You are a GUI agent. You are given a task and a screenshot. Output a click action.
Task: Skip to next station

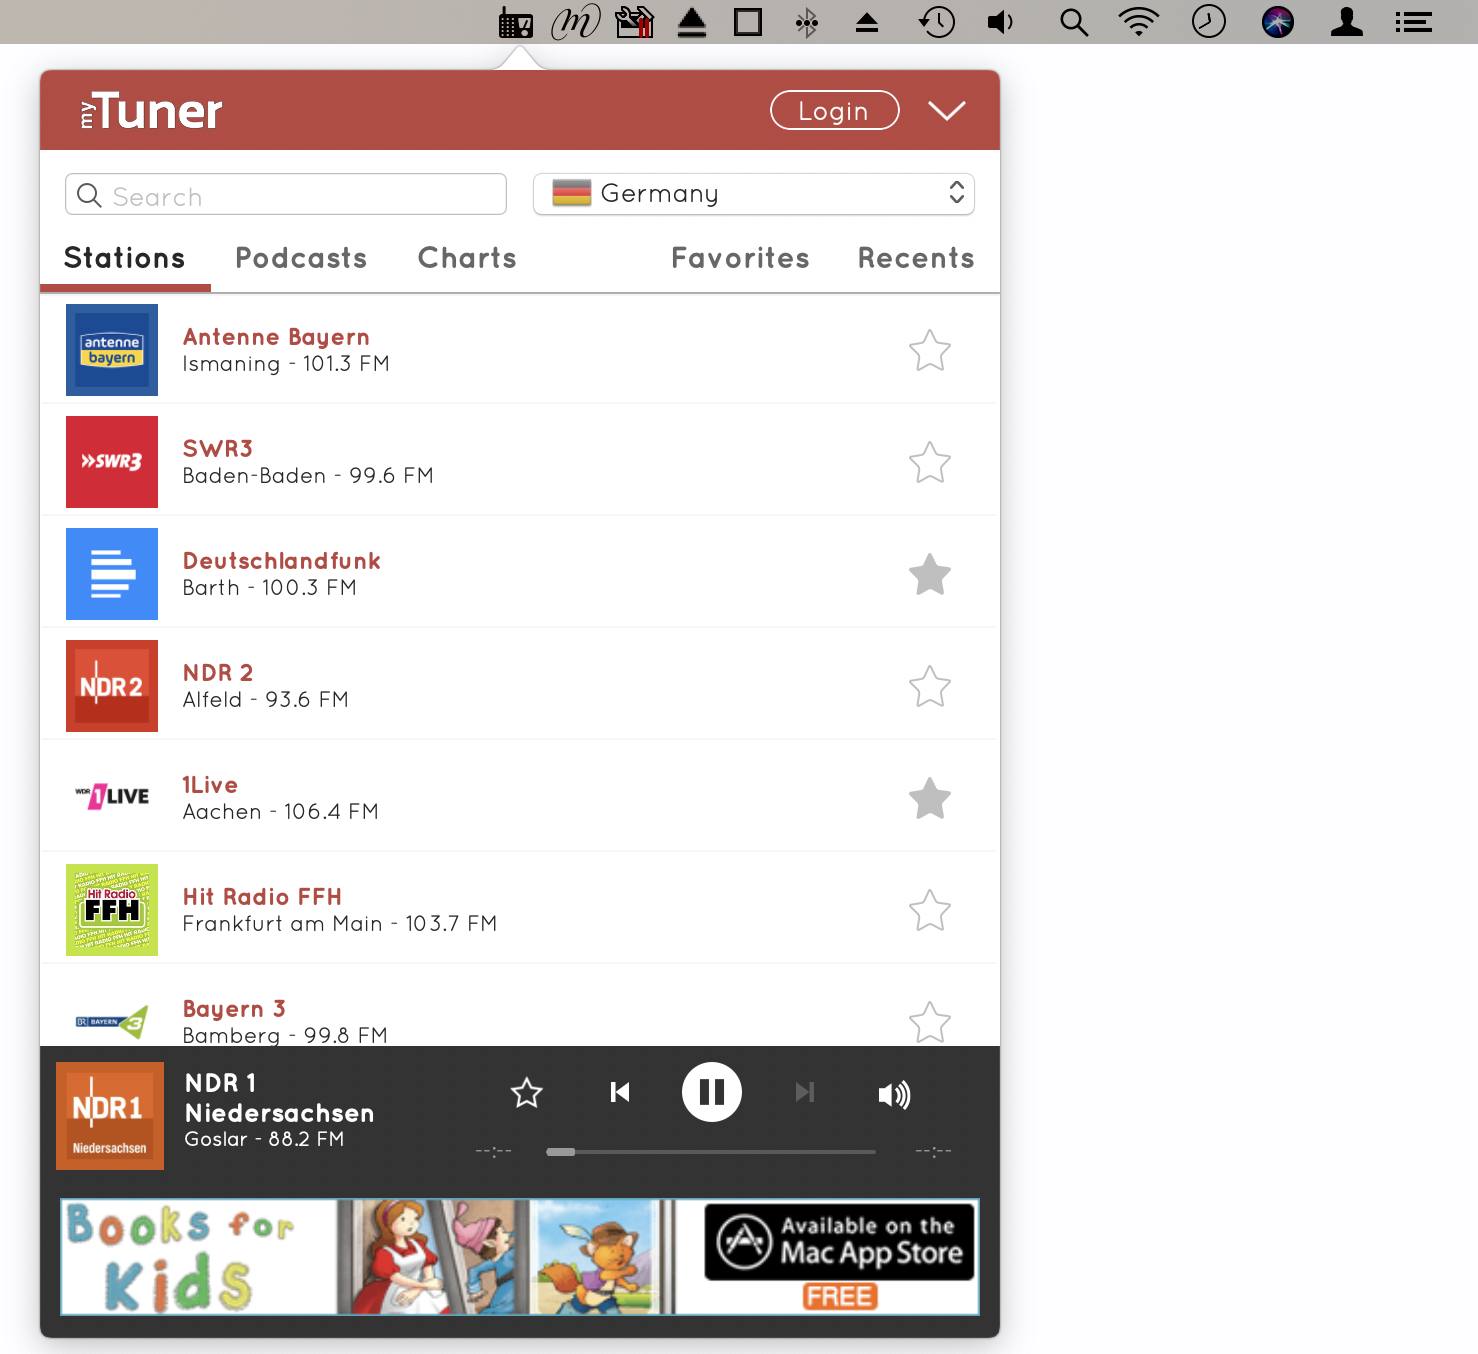[805, 1092]
